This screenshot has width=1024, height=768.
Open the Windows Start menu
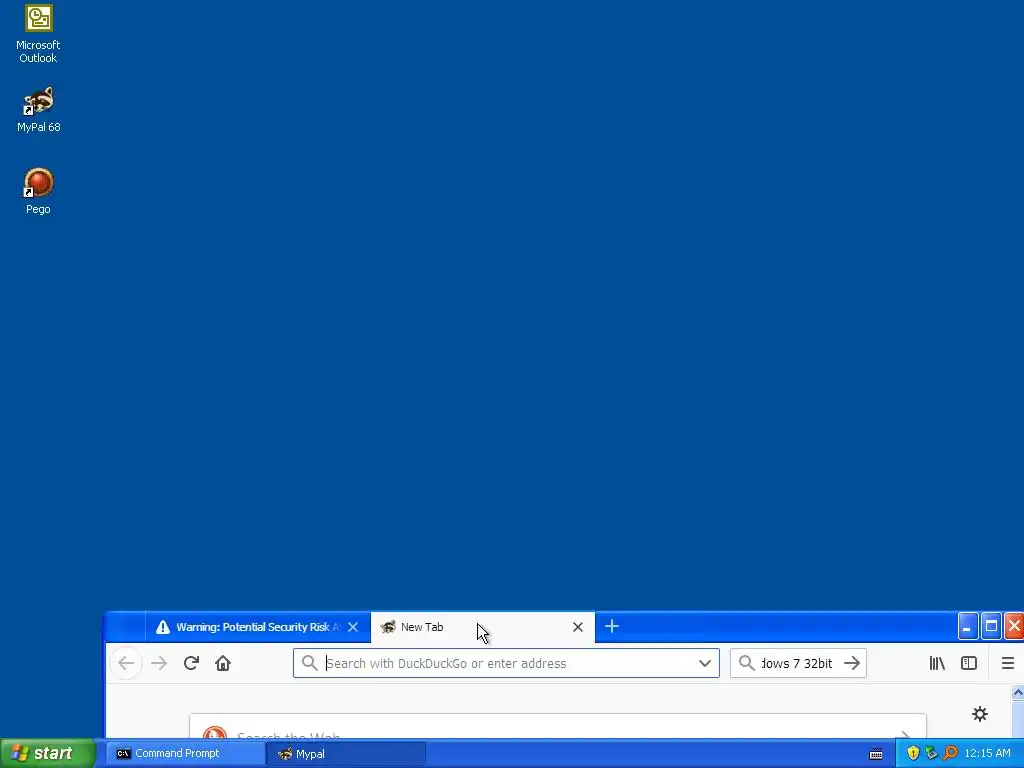pyautogui.click(x=48, y=754)
